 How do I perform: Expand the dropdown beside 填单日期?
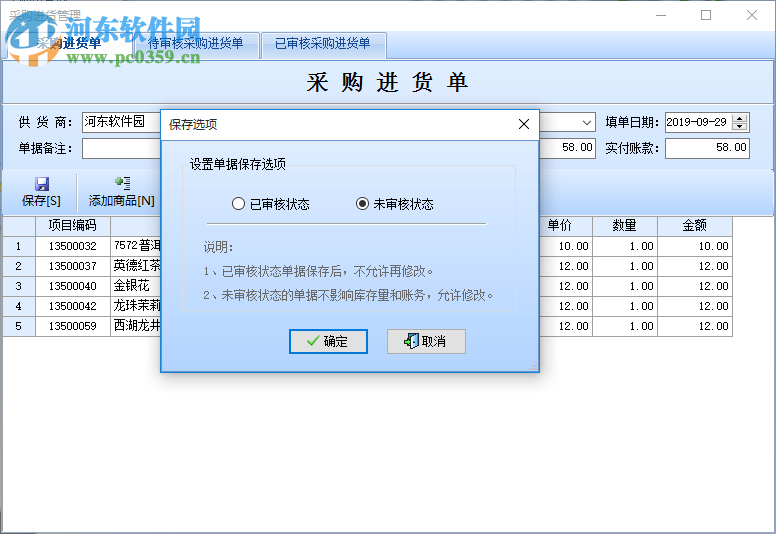pyautogui.click(x=587, y=122)
